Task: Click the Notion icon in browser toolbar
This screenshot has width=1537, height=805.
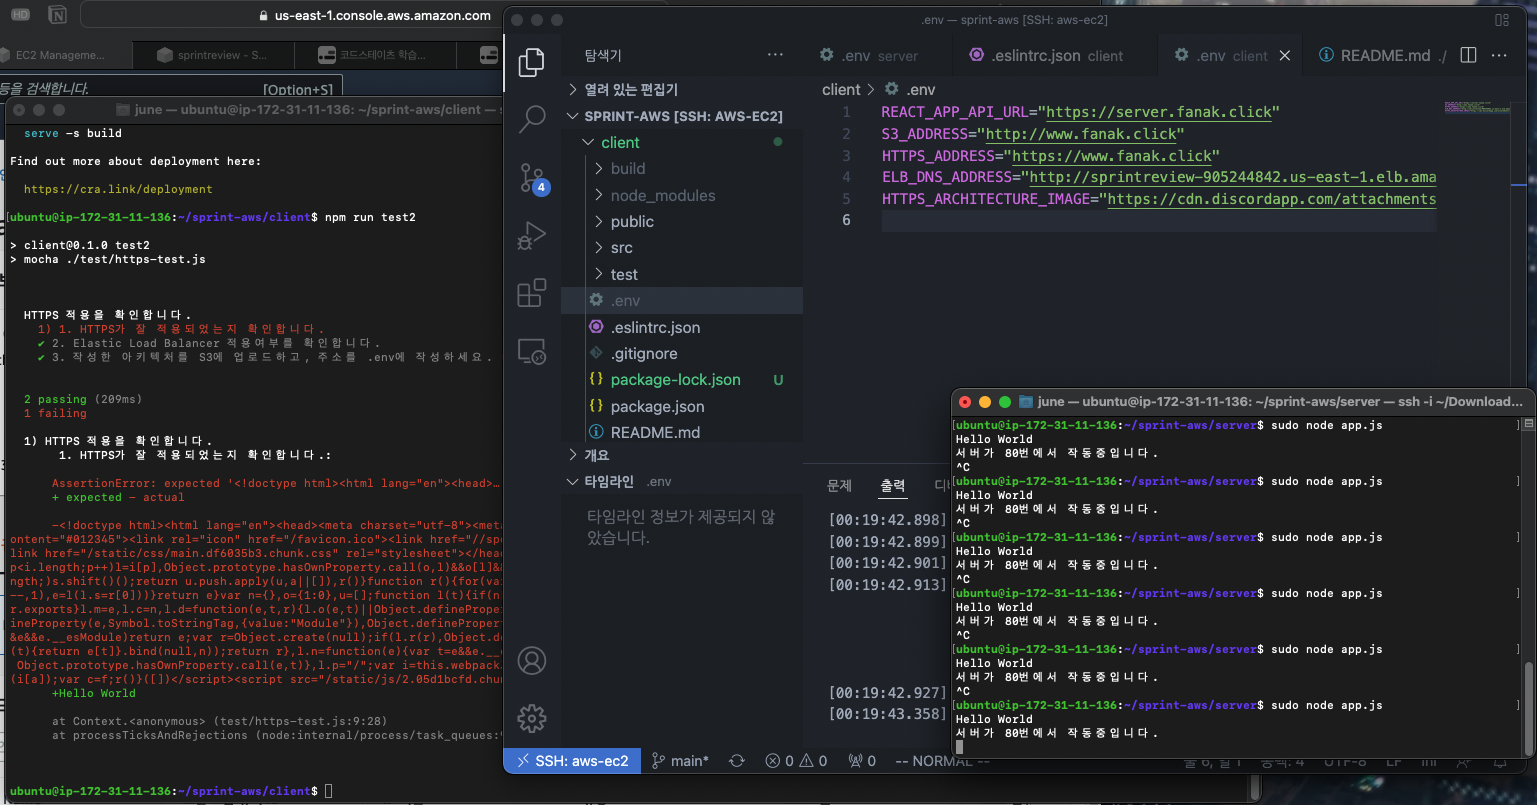Action: pos(58,15)
